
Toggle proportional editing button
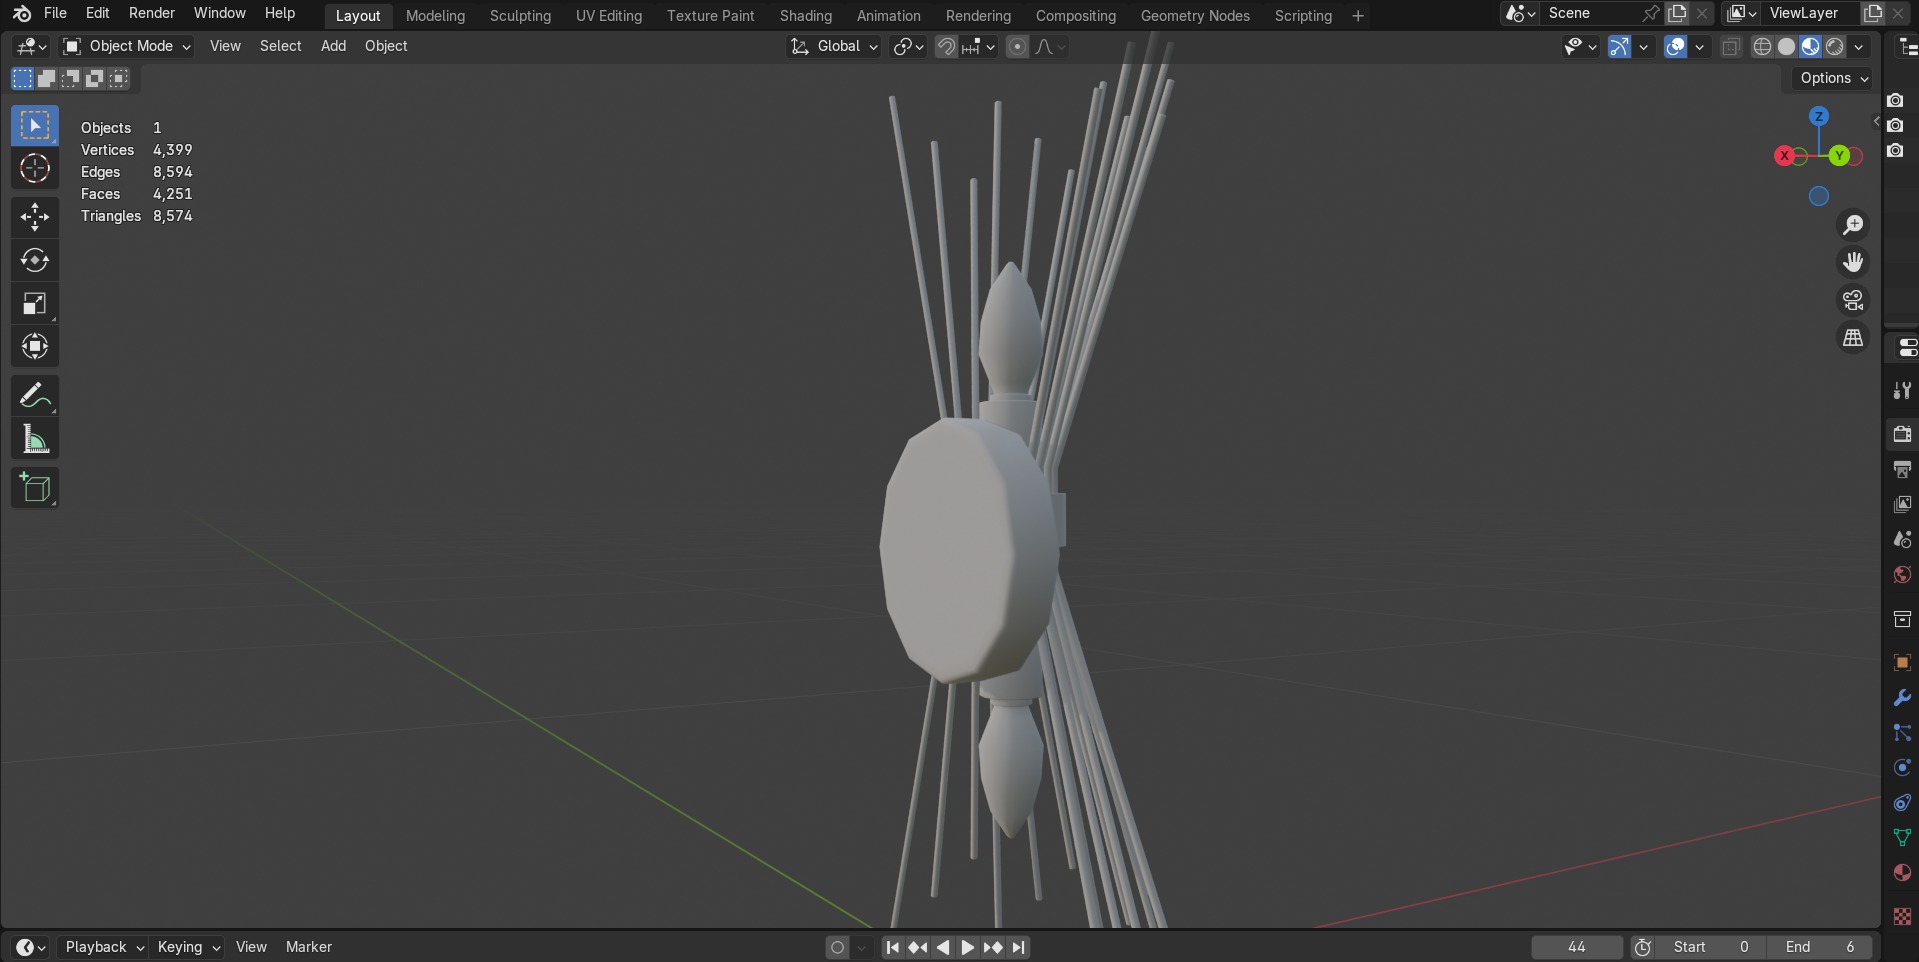pos(1017,47)
